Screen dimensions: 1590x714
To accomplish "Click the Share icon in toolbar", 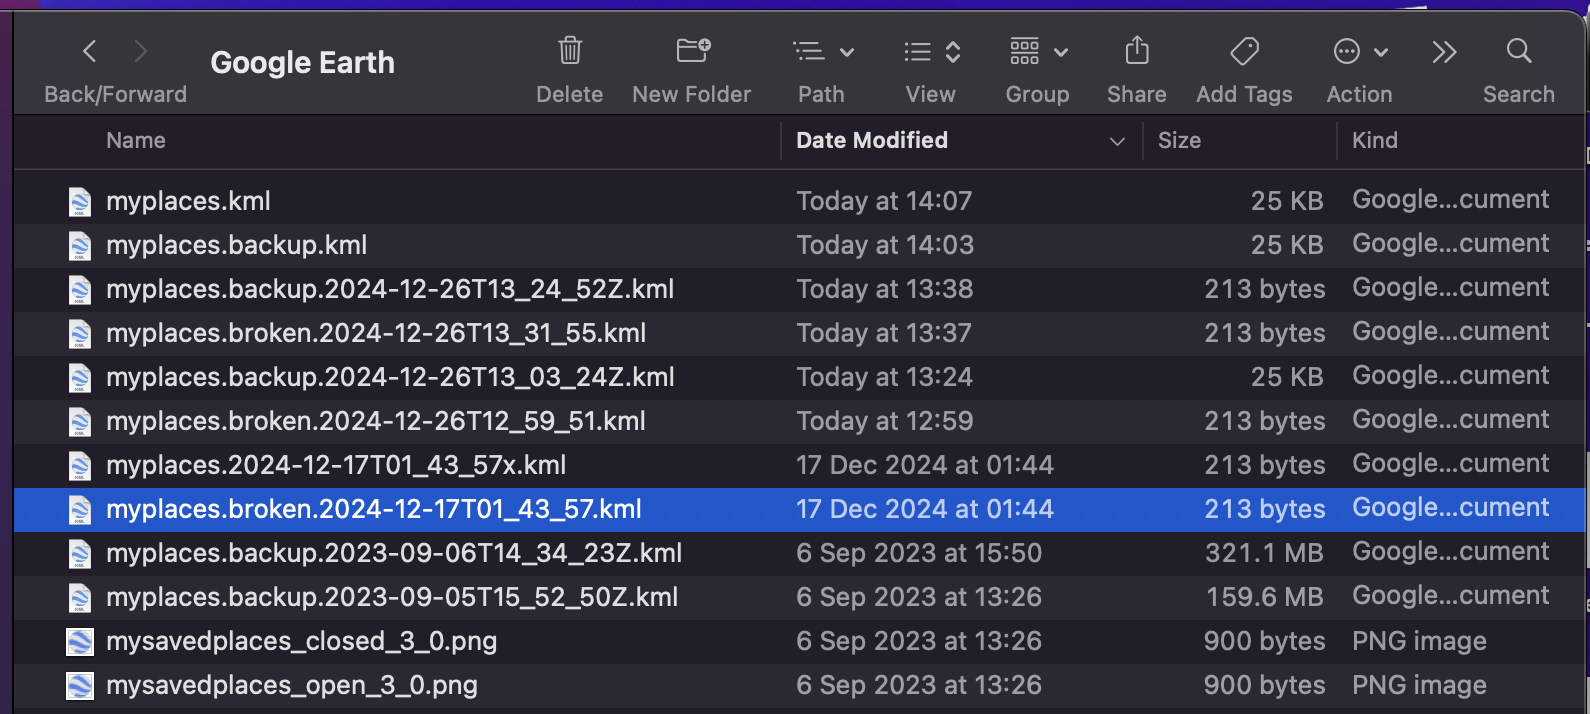I will click(1137, 51).
